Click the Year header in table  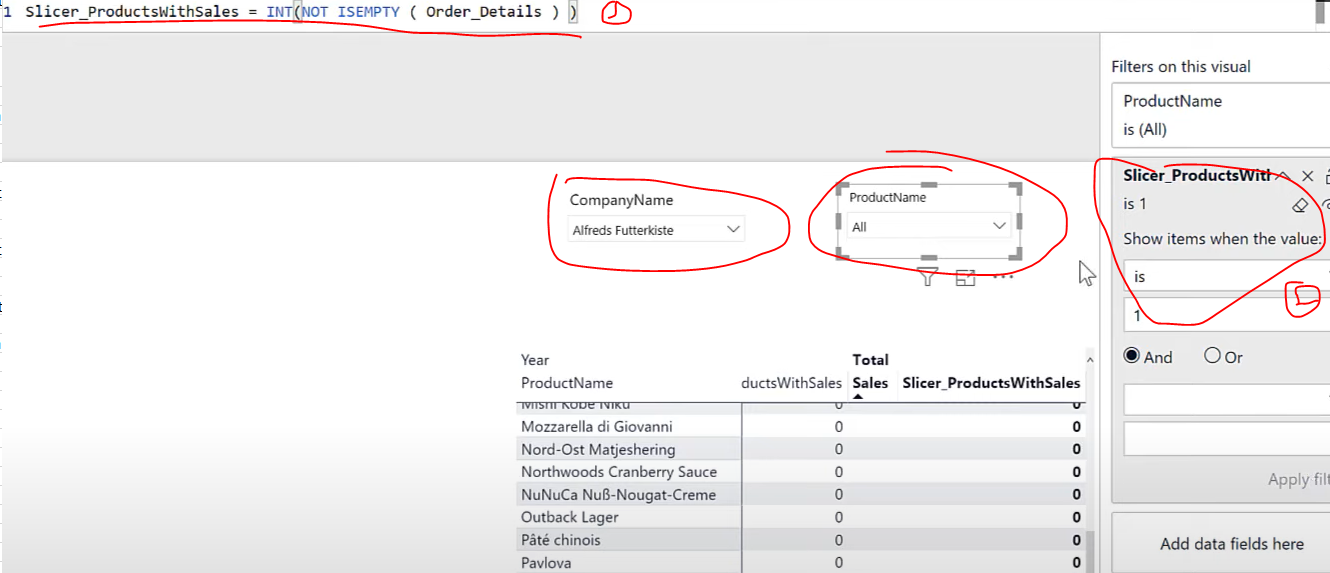[535, 360]
